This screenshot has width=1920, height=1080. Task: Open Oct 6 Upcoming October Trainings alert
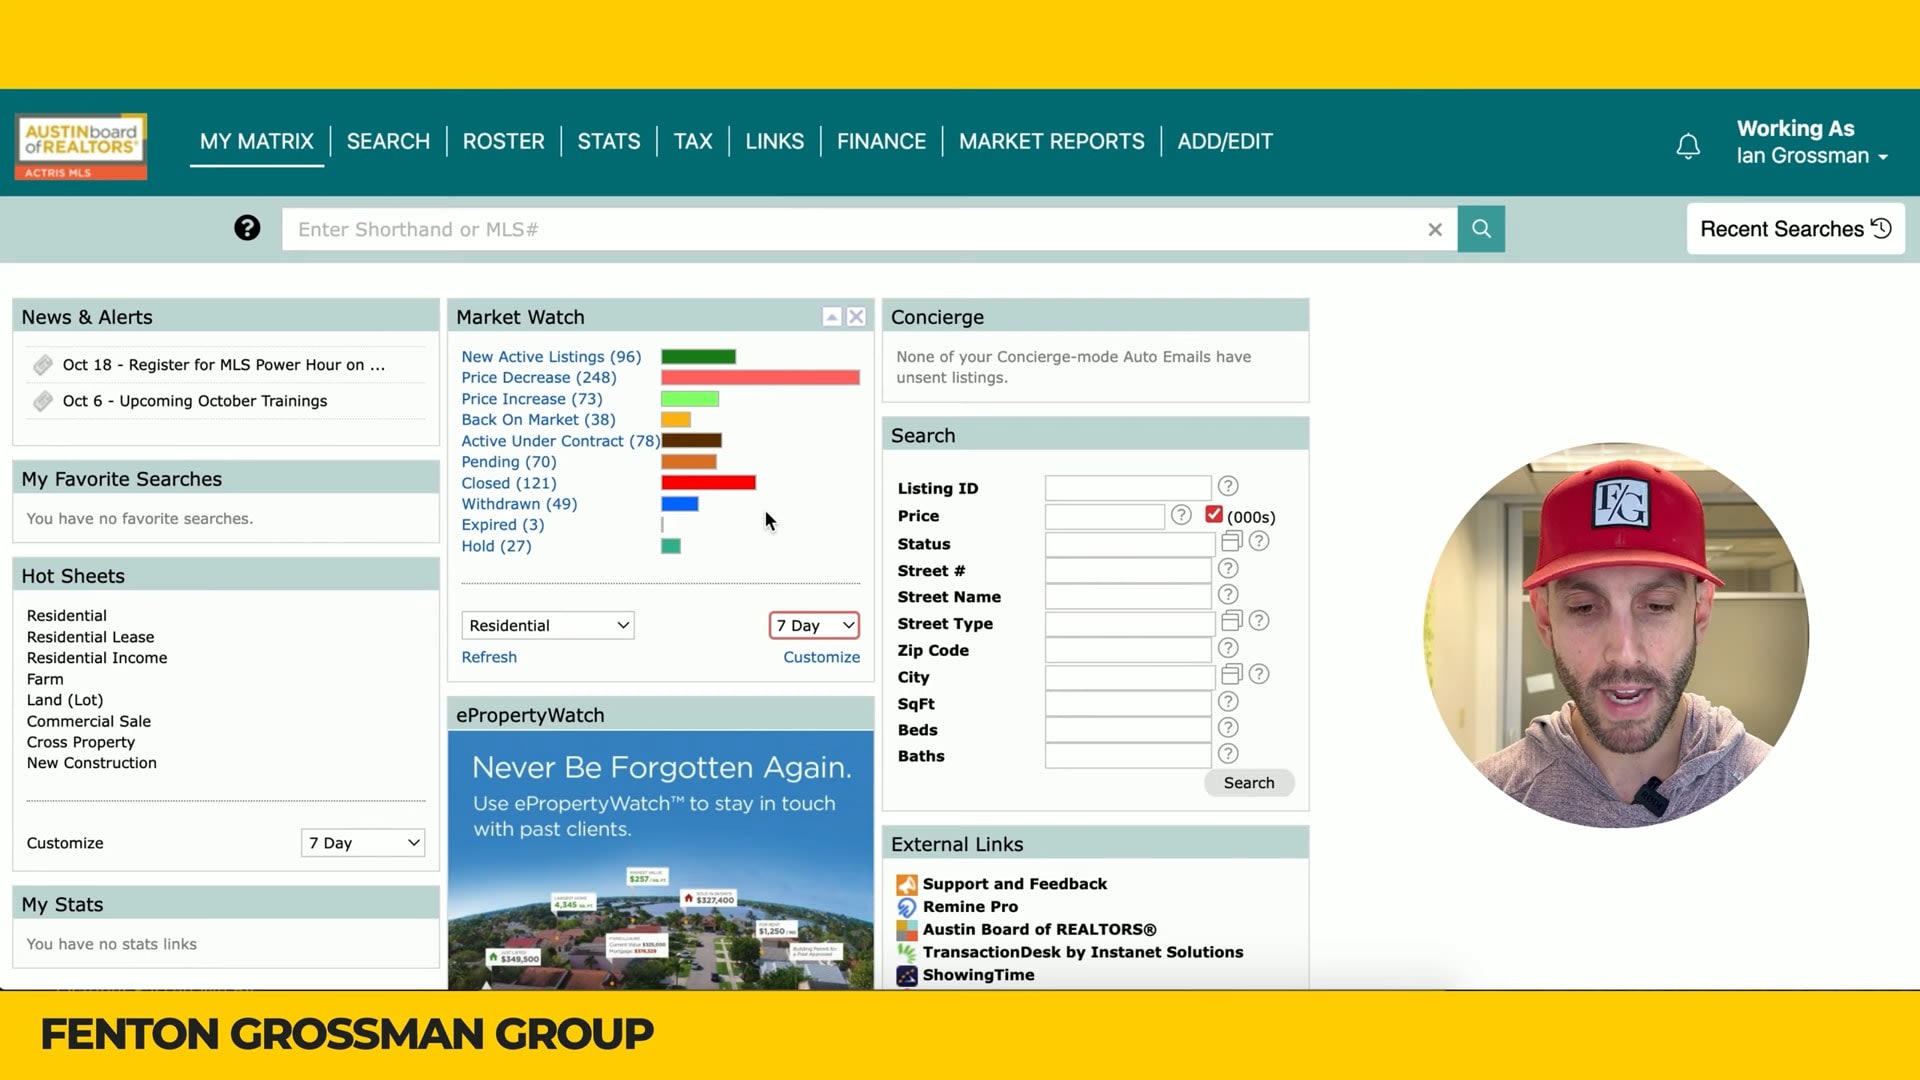click(195, 401)
